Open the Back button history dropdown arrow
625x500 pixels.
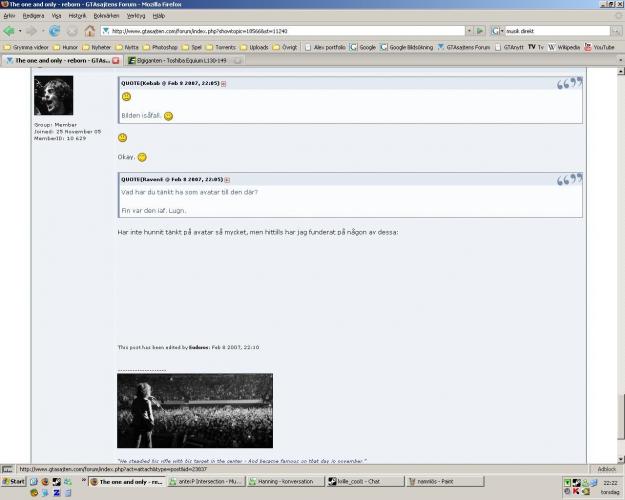(20, 31)
